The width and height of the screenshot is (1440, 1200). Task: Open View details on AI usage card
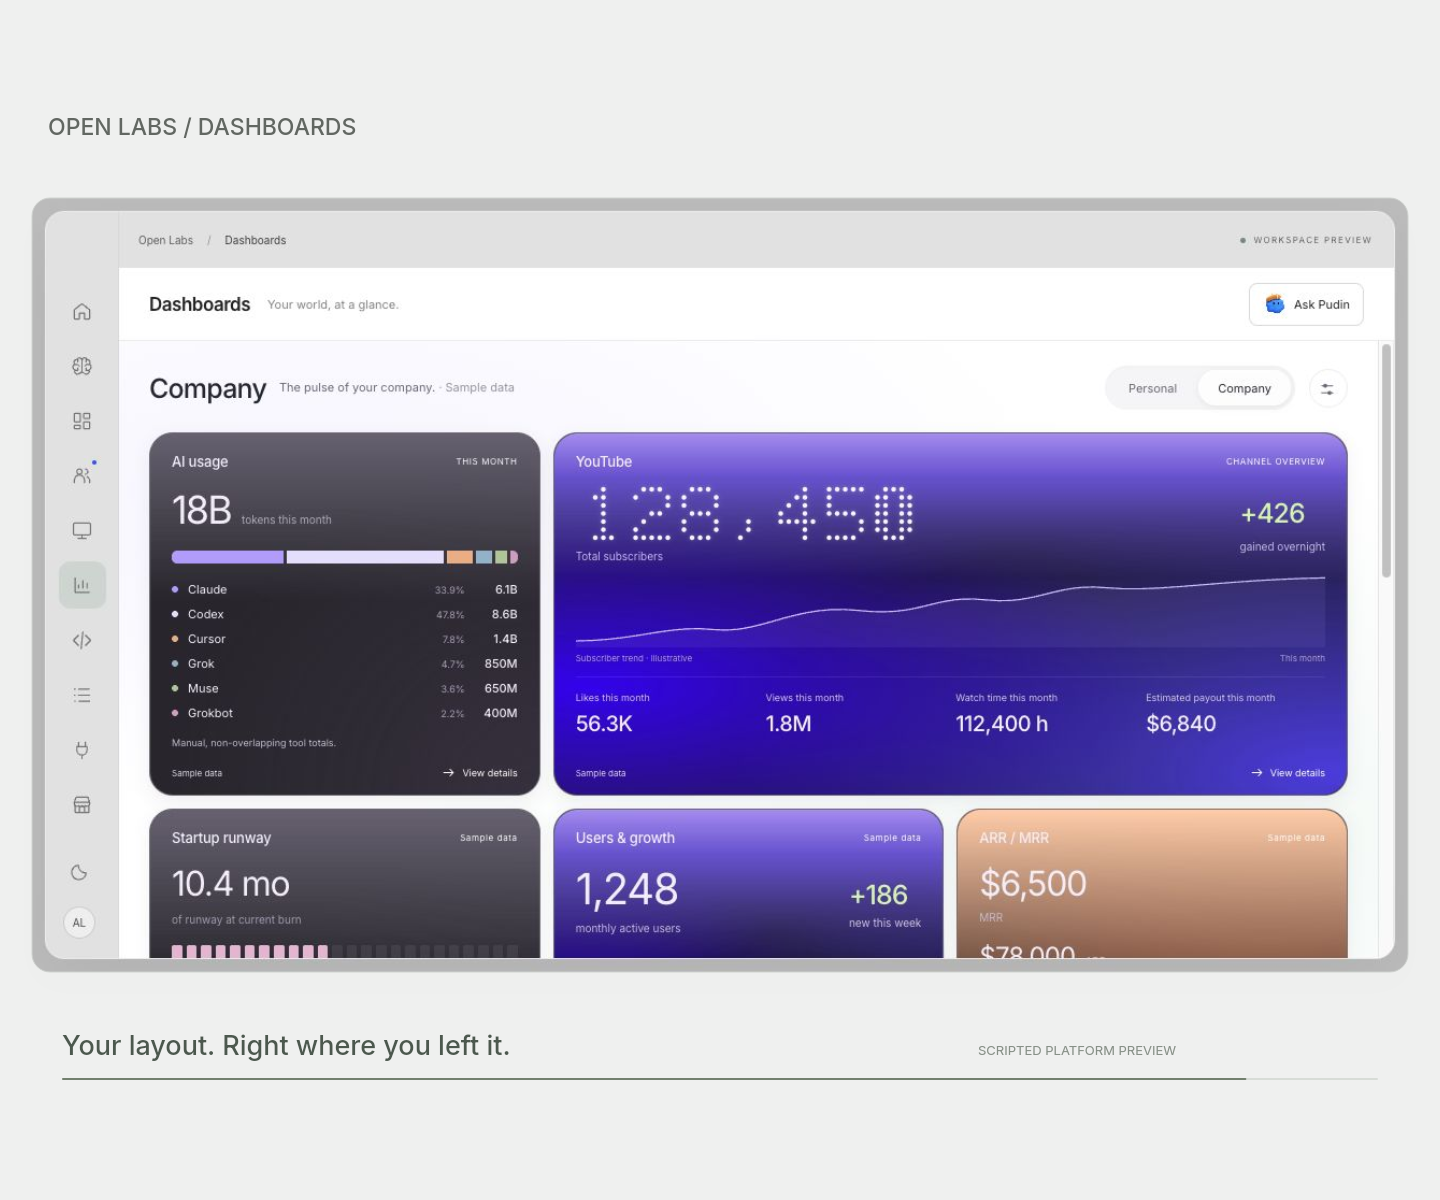[x=480, y=773]
